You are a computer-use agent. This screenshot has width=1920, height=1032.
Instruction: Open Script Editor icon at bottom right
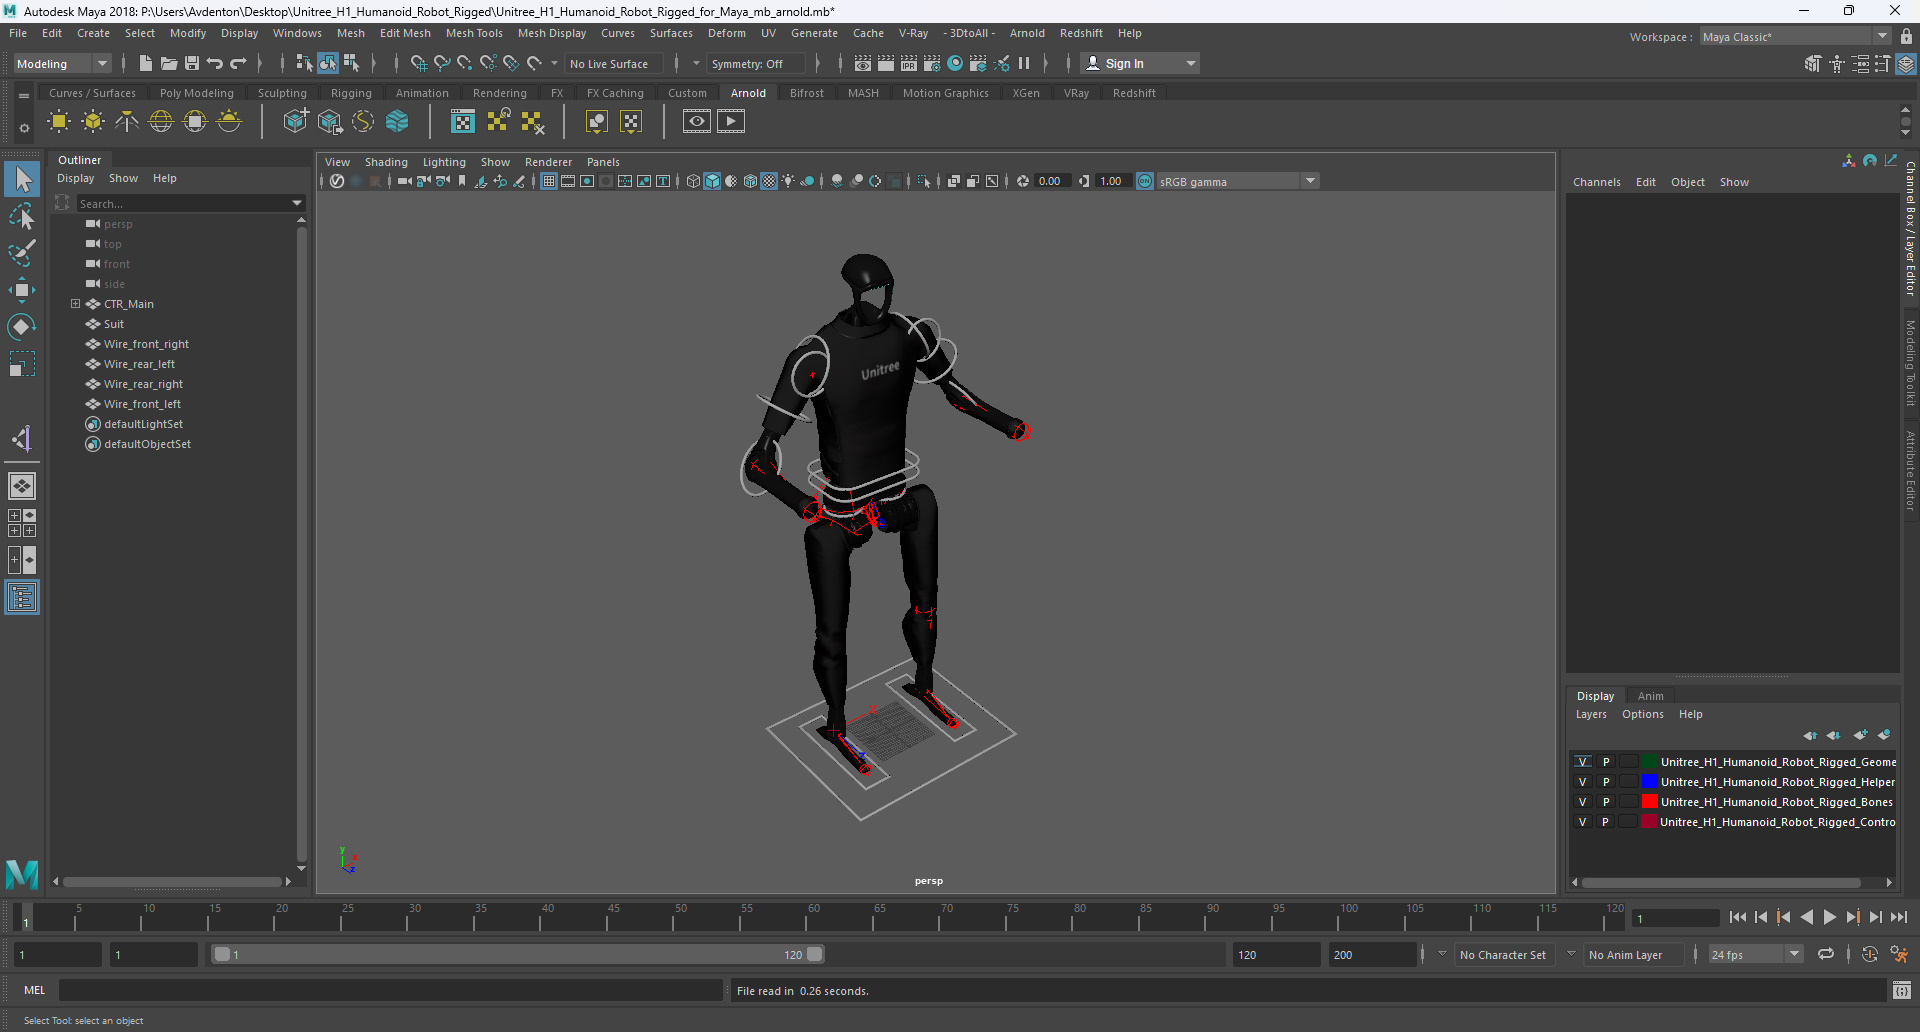coord(1902,990)
